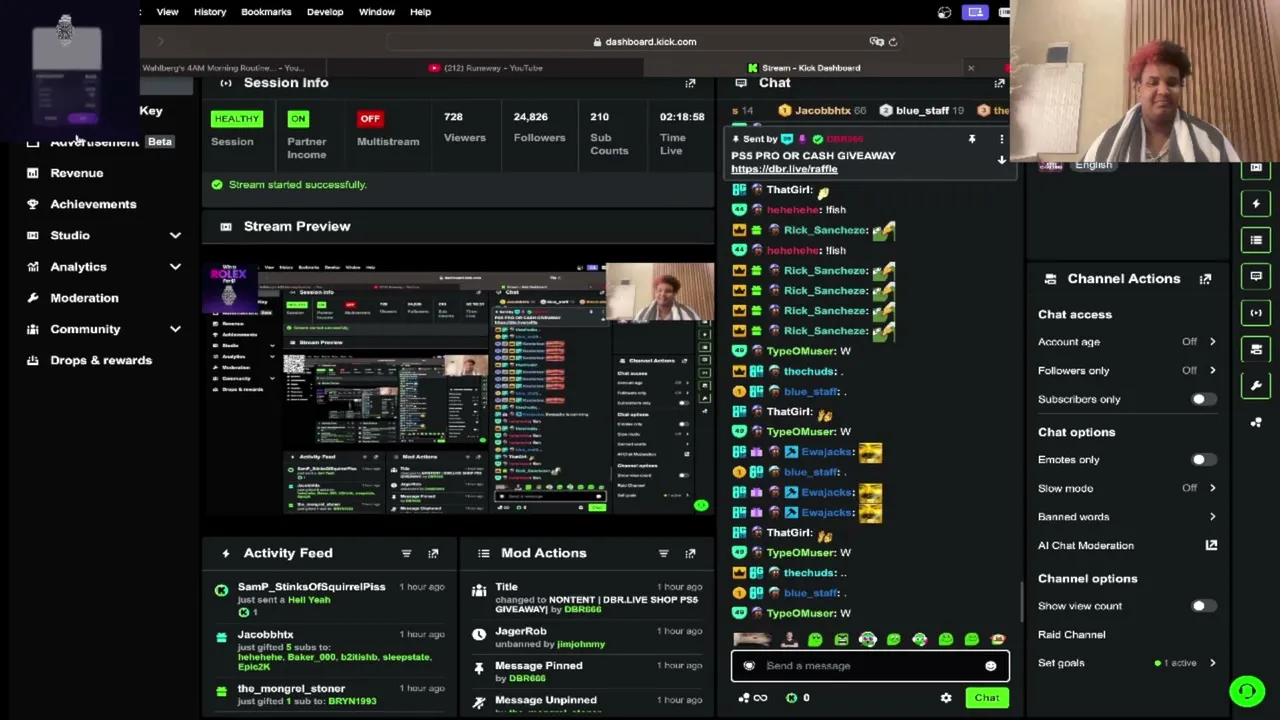Expand the Studio sidebar section
The height and width of the screenshot is (720, 1280).
tap(175, 235)
